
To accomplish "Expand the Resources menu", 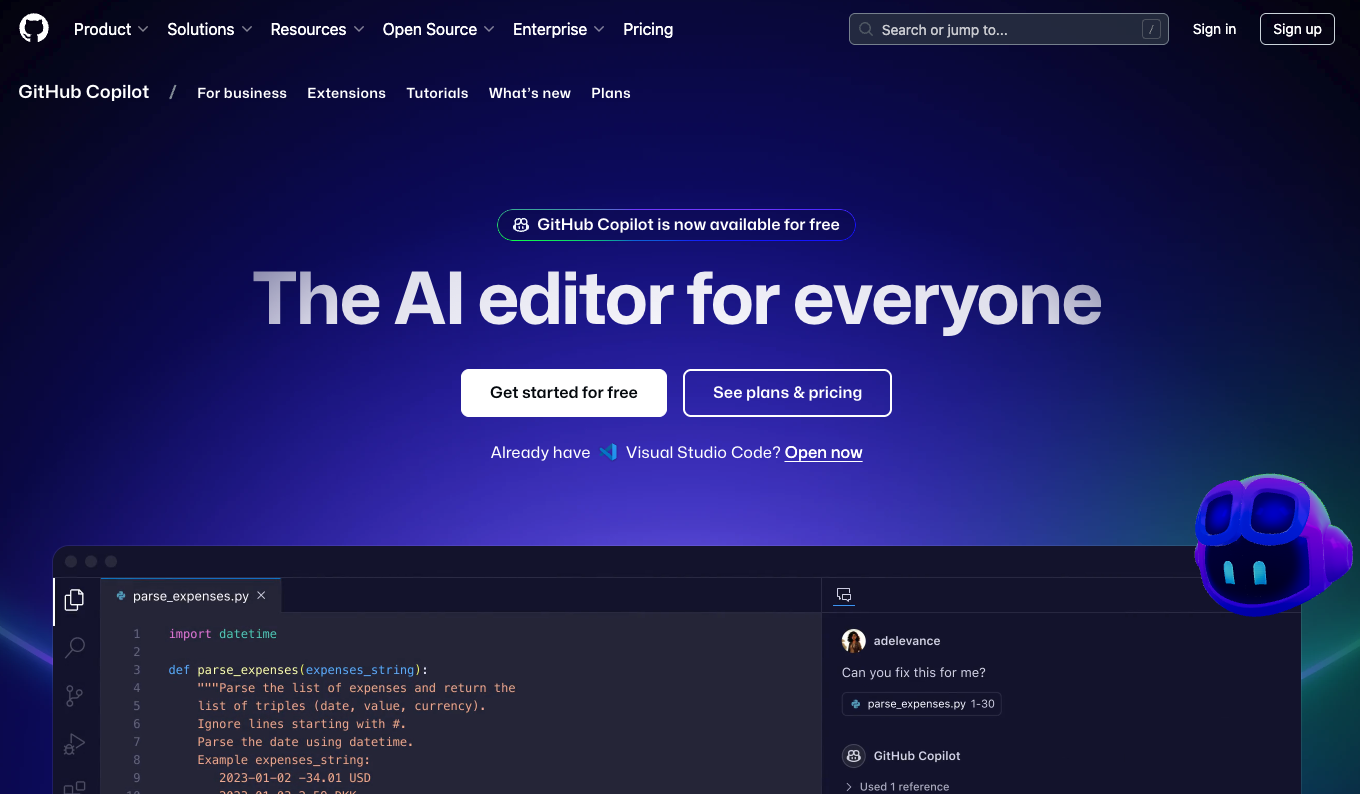I will coord(317,29).
